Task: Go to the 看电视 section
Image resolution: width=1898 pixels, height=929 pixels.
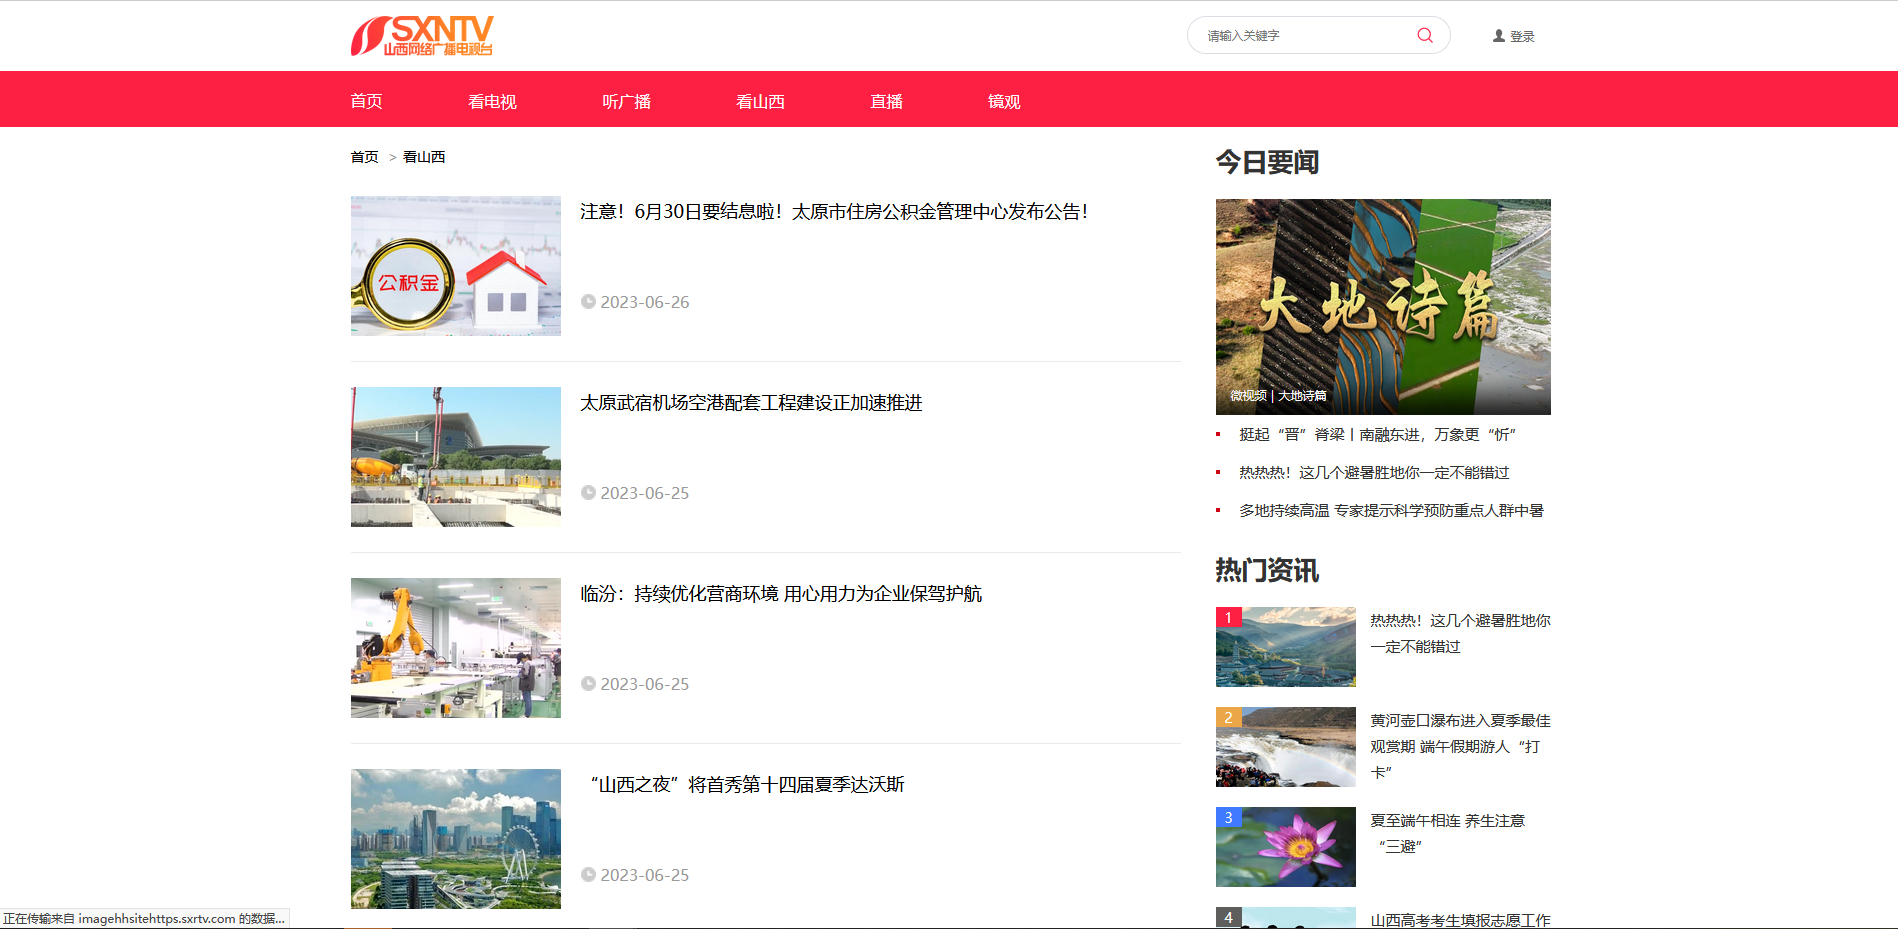Action: coord(492,101)
